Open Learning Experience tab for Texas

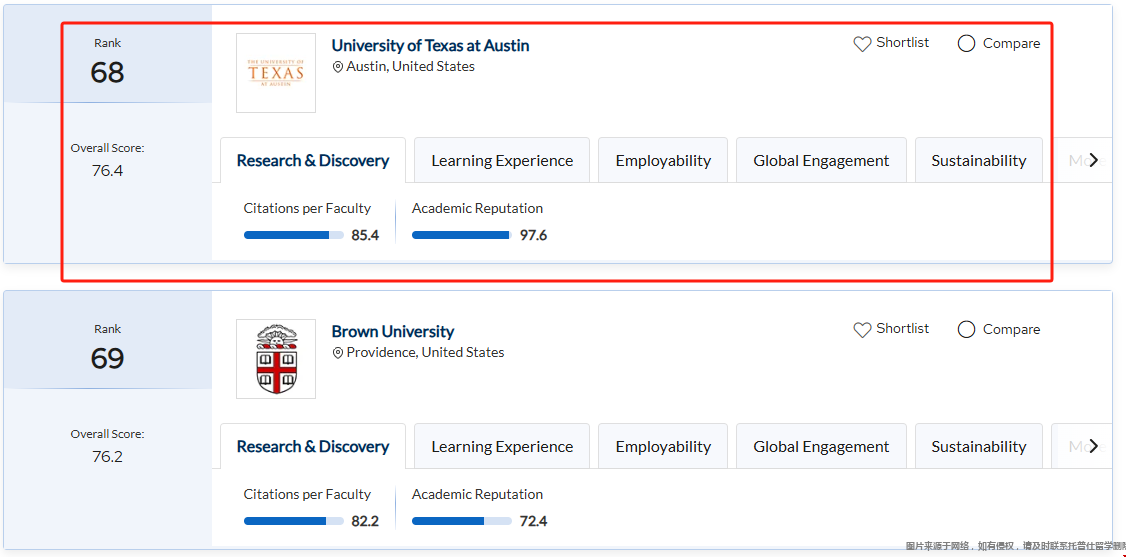[502, 161]
